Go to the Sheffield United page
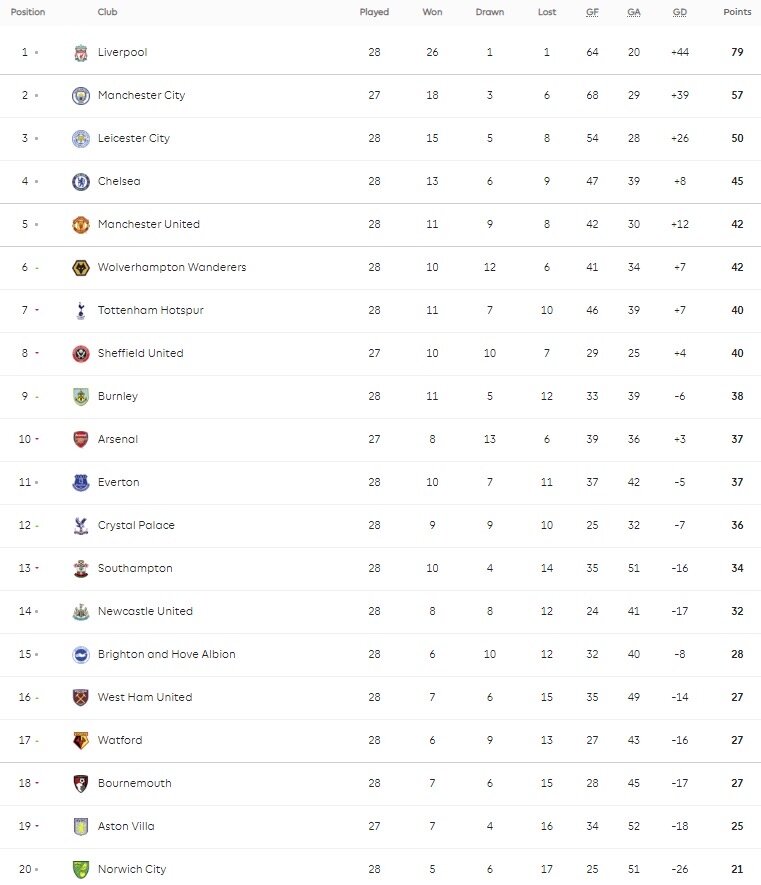The image size is (761, 885). click(140, 353)
